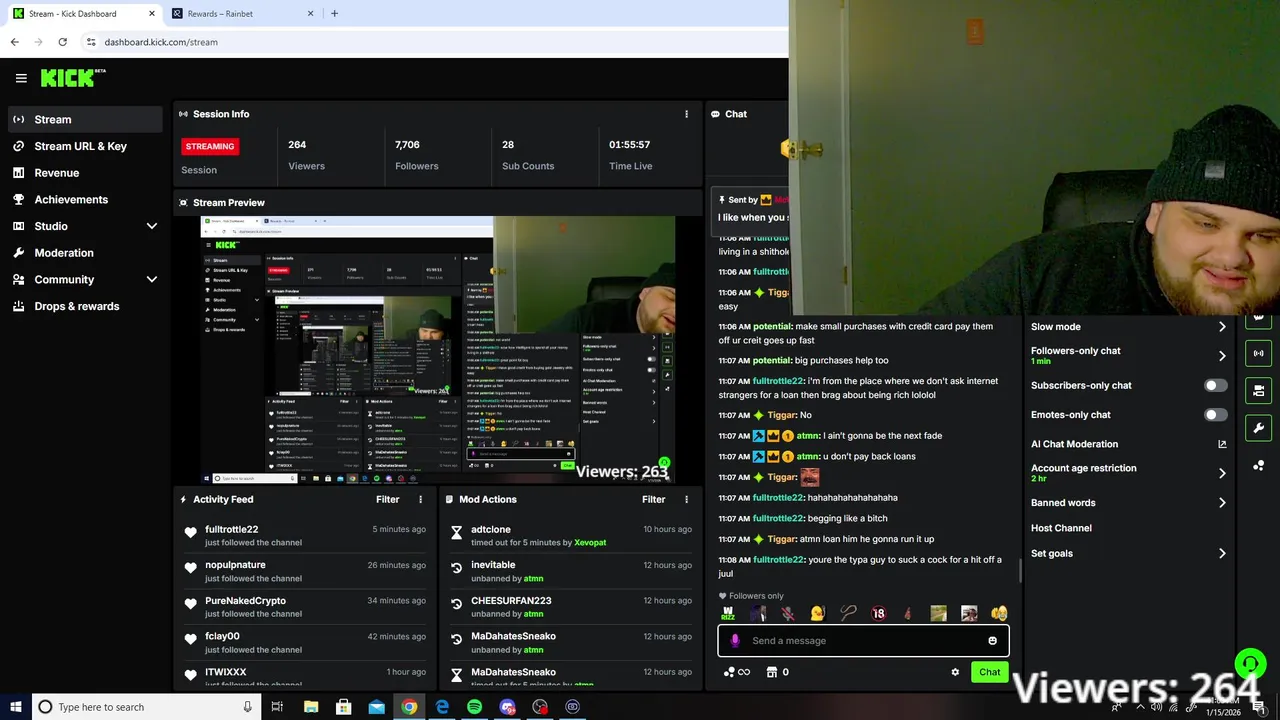
Task: Insert the W RIZZ emote
Action: pyautogui.click(x=728, y=614)
